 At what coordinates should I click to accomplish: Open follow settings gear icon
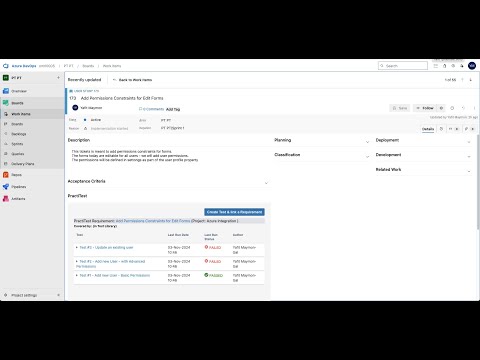point(441,108)
